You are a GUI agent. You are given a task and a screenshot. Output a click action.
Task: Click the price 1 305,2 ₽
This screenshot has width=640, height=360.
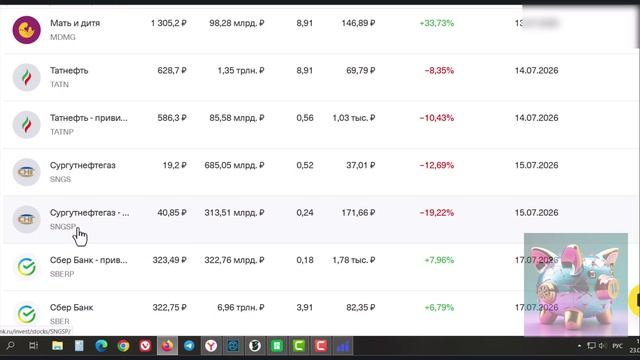click(169, 23)
